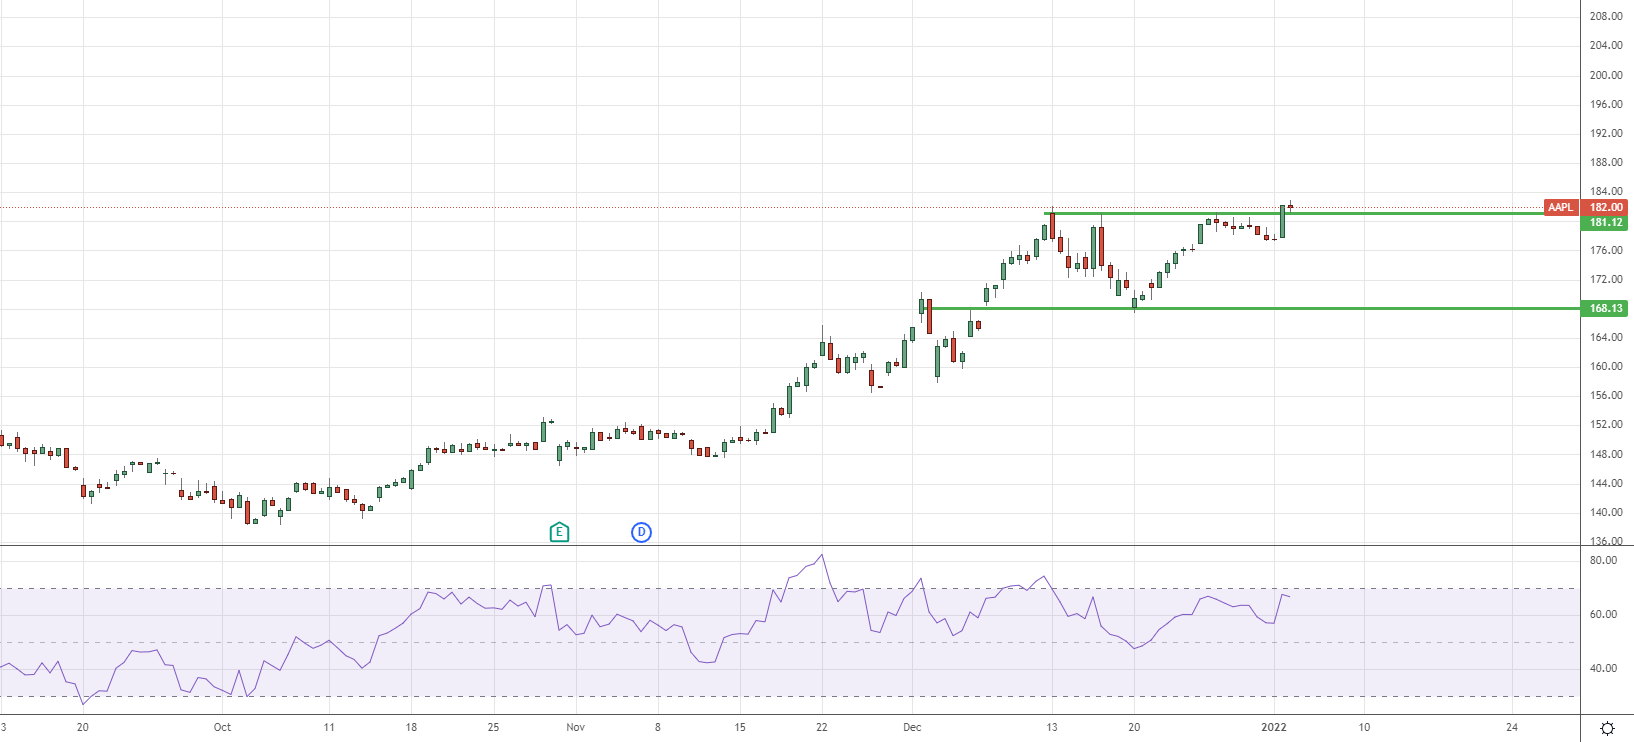The image size is (1634, 742).
Task: Click the red AAPL symbol label
Action: [1560, 208]
